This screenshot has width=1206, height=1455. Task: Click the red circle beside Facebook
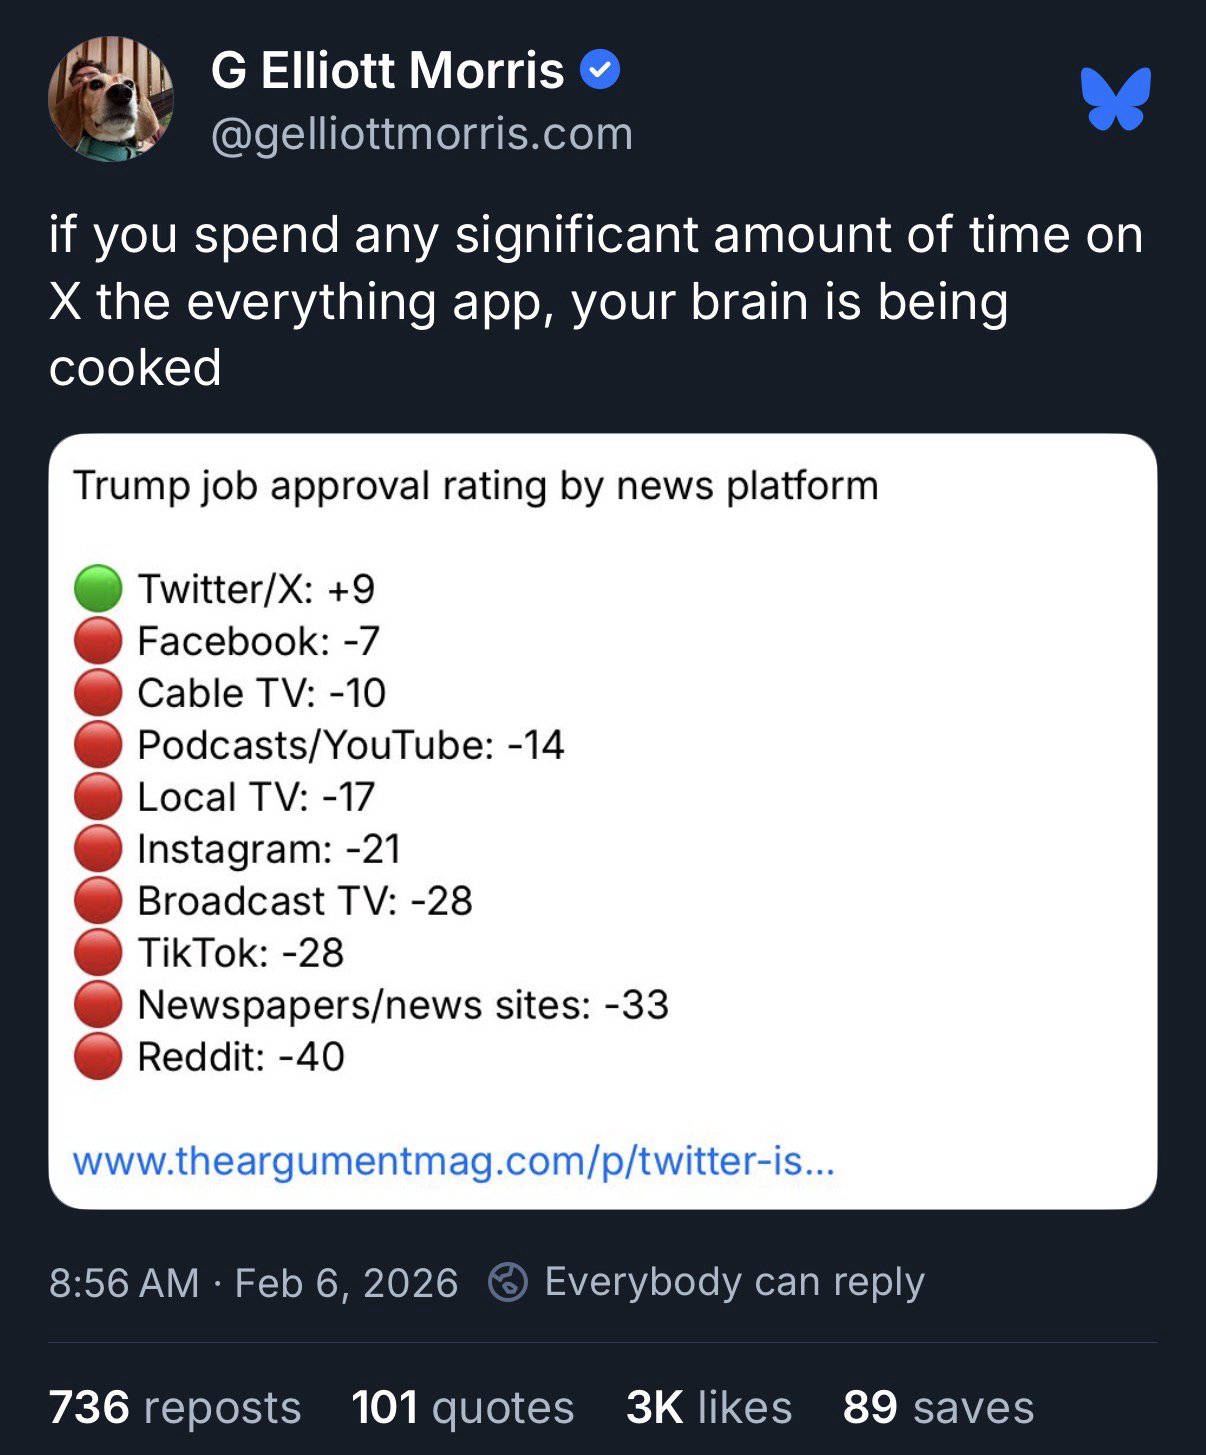98,641
